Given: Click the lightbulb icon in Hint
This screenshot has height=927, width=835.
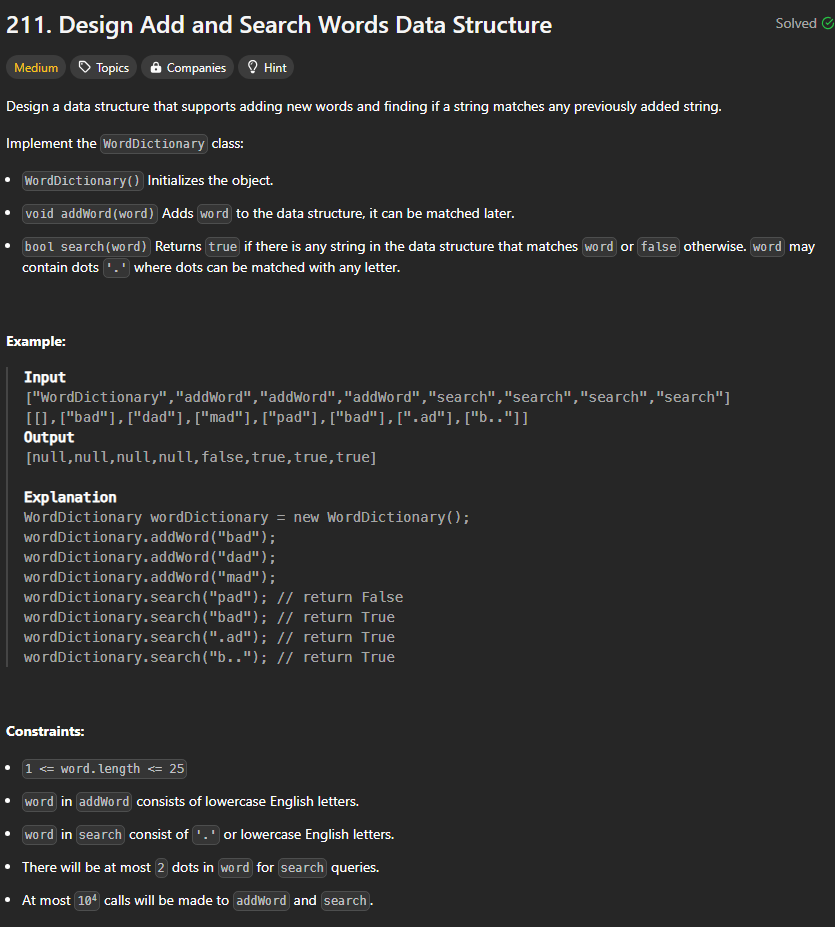Looking at the screenshot, I should click(x=253, y=67).
